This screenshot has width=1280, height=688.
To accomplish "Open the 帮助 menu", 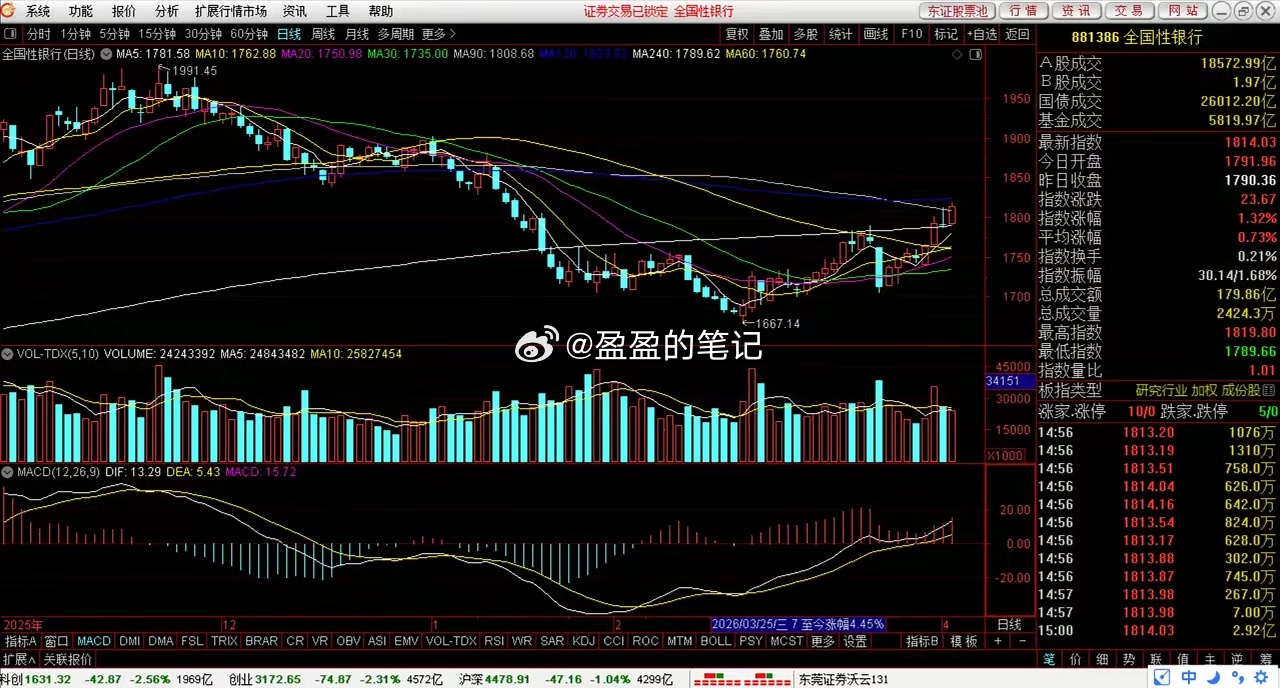I will pos(381,11).
